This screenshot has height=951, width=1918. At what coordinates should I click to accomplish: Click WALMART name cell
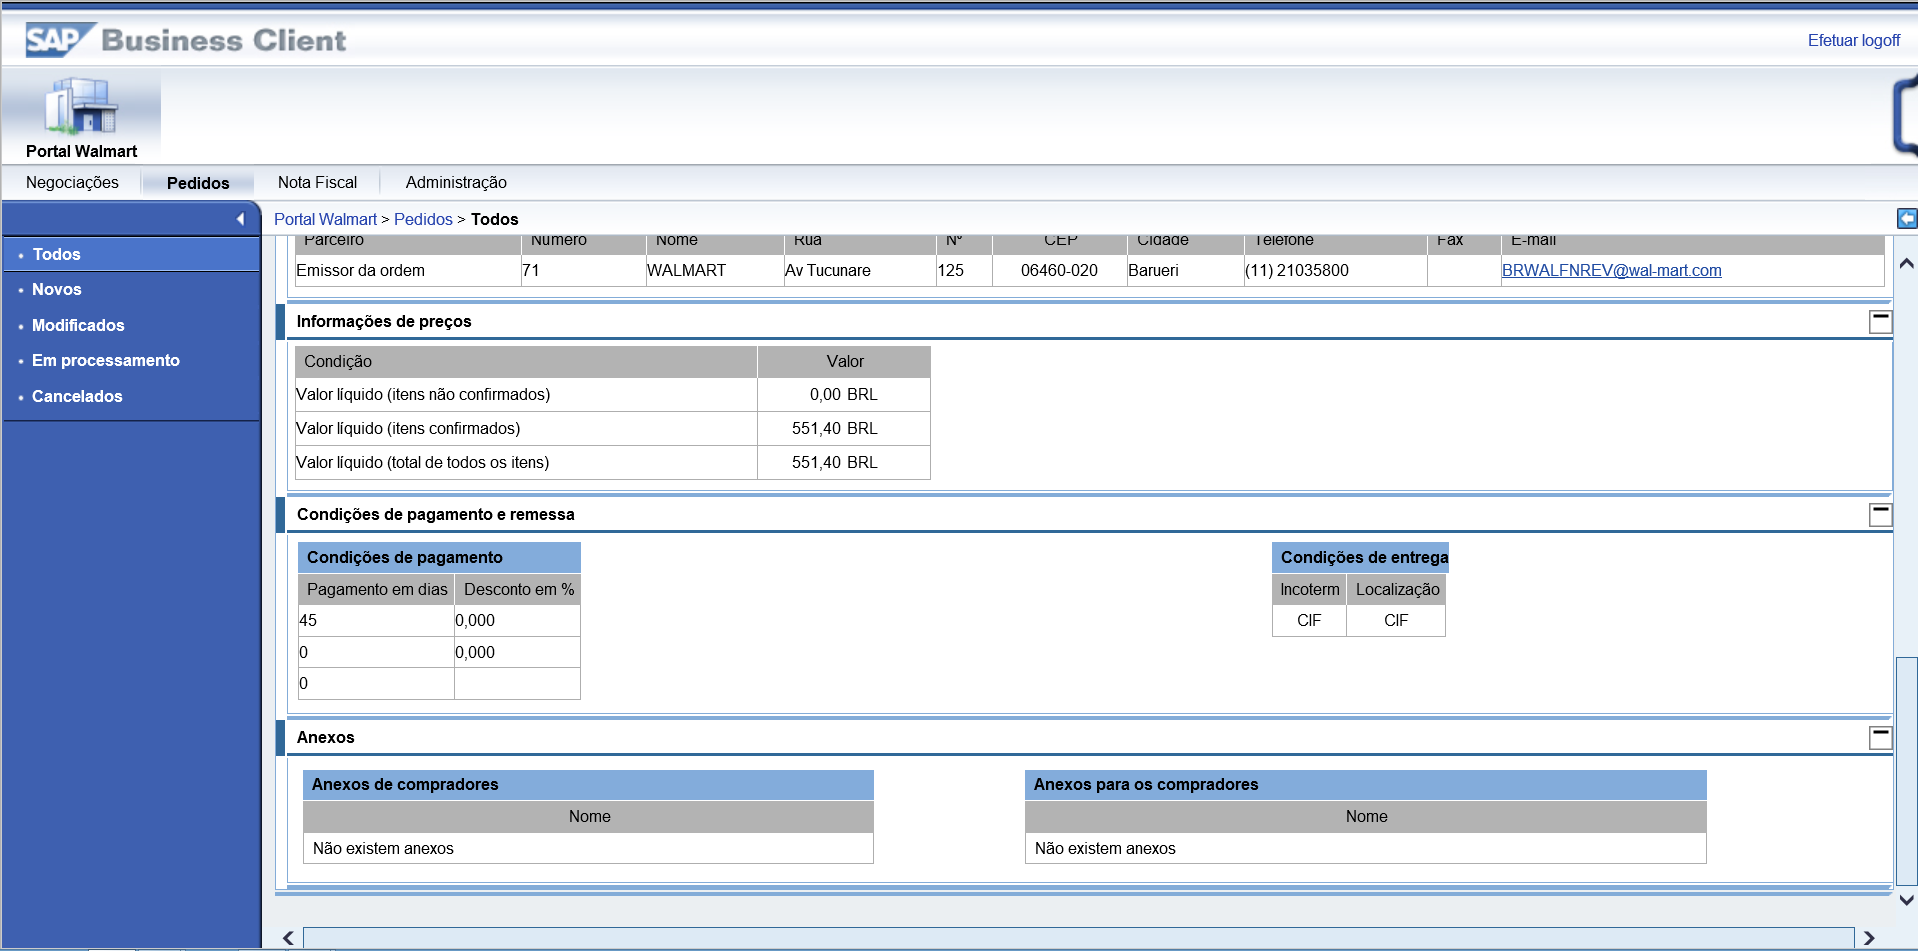pos(715,270)
